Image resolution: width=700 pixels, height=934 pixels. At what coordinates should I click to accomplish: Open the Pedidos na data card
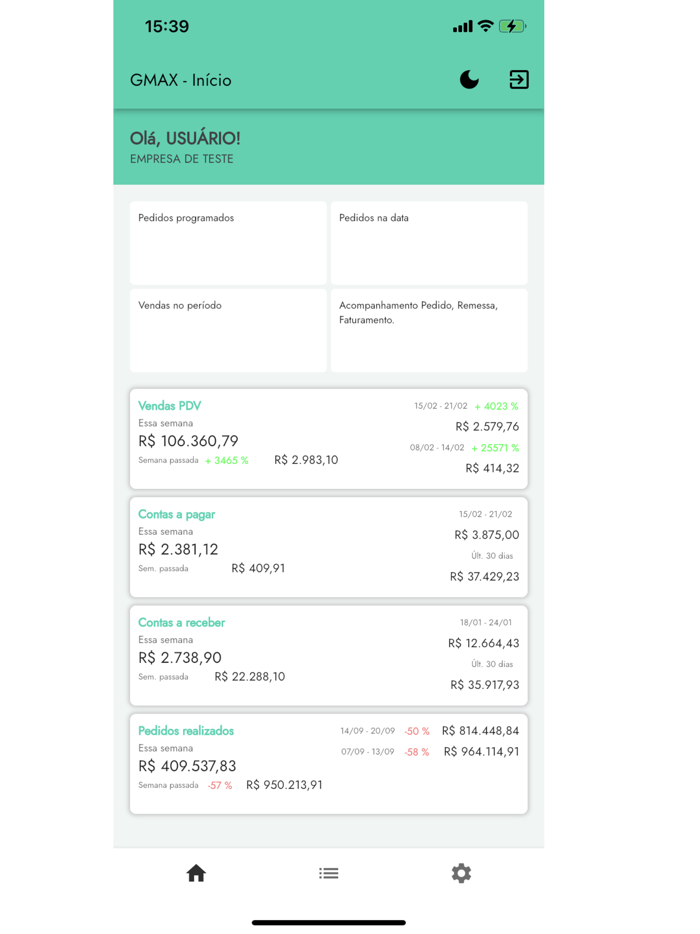pos(428,242)
